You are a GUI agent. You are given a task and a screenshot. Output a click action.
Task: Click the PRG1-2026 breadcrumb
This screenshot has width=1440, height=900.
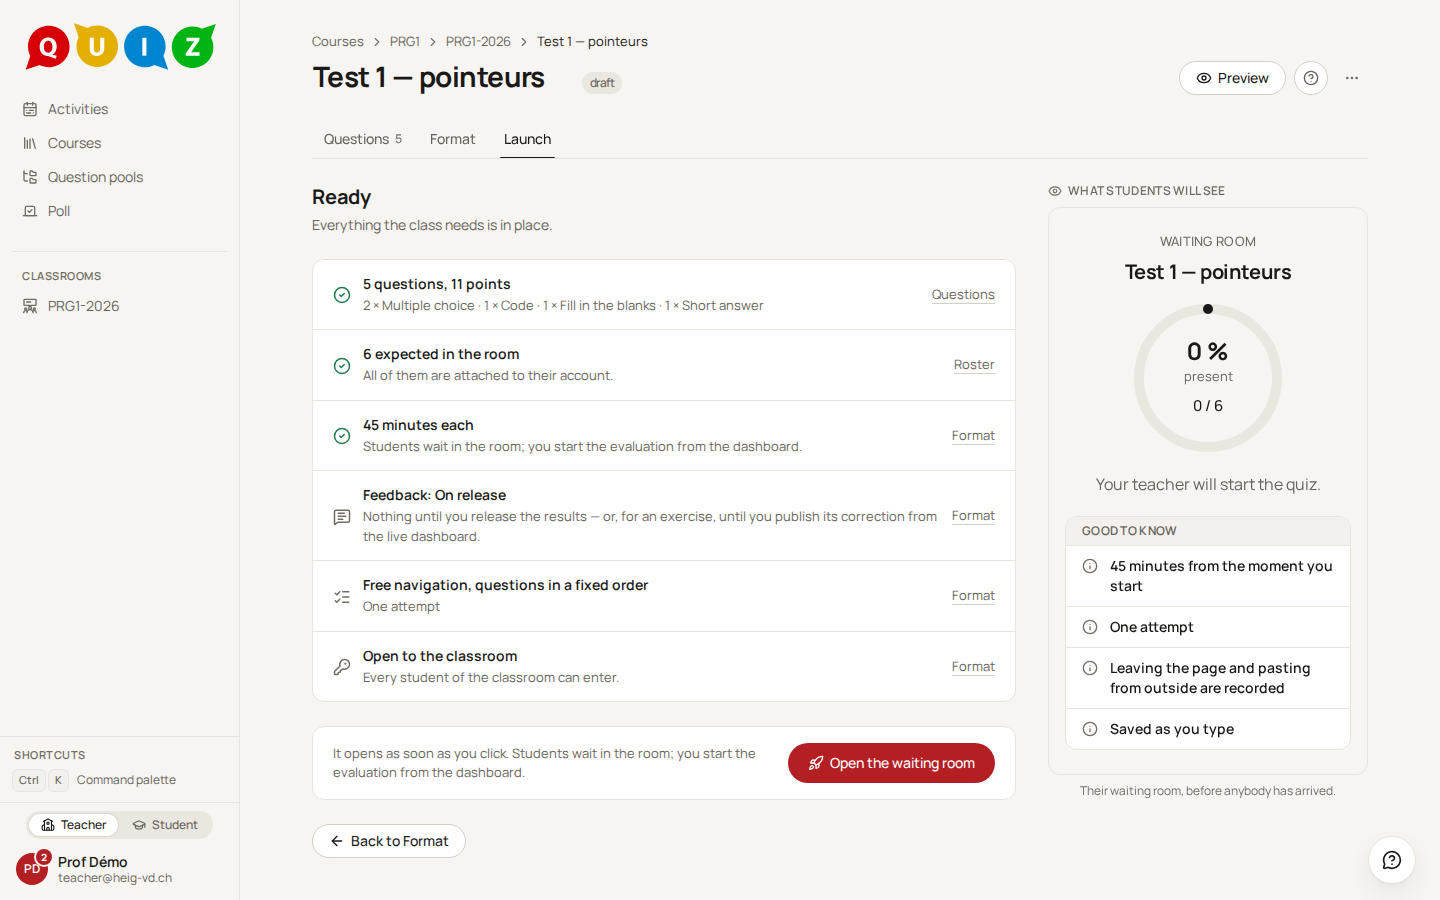478,41
